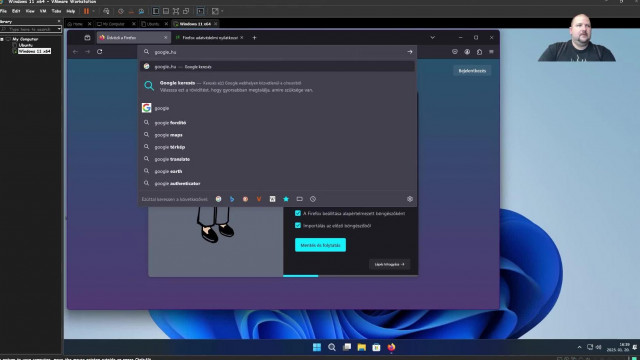
Task: Select Windows 11 x64 in library tree
Action: tap(34, 51)
